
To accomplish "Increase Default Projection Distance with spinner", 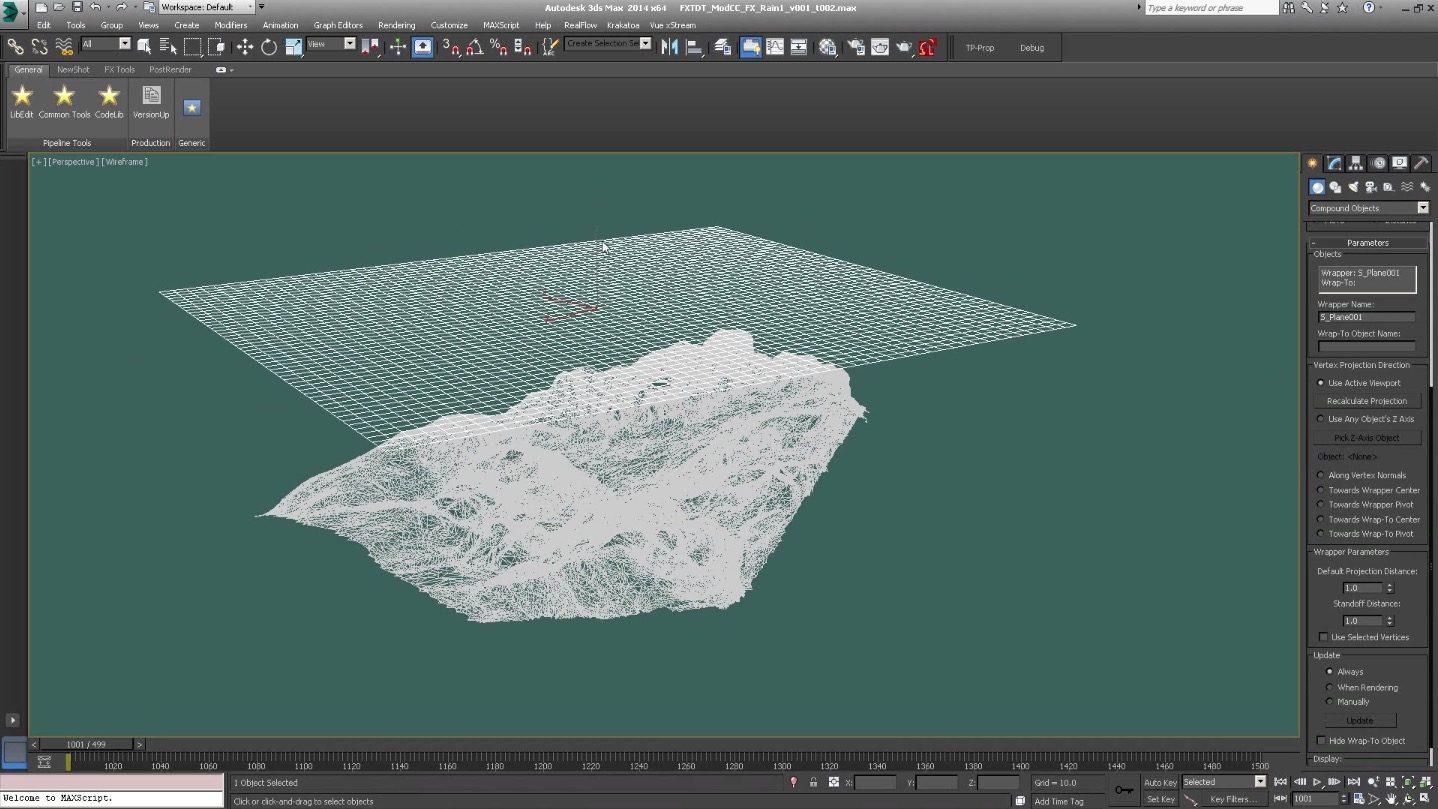I will pos(1389,585).
